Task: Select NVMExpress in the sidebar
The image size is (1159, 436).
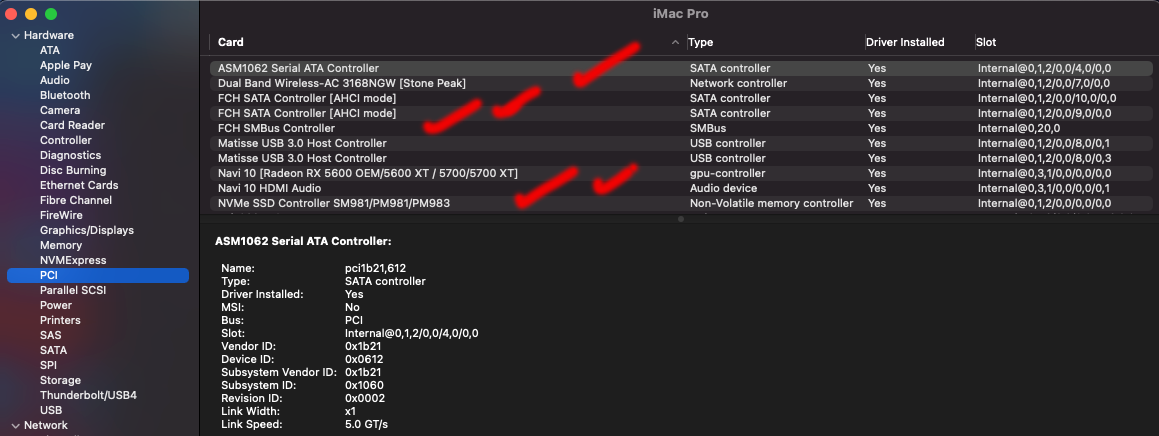Action: 73,260
